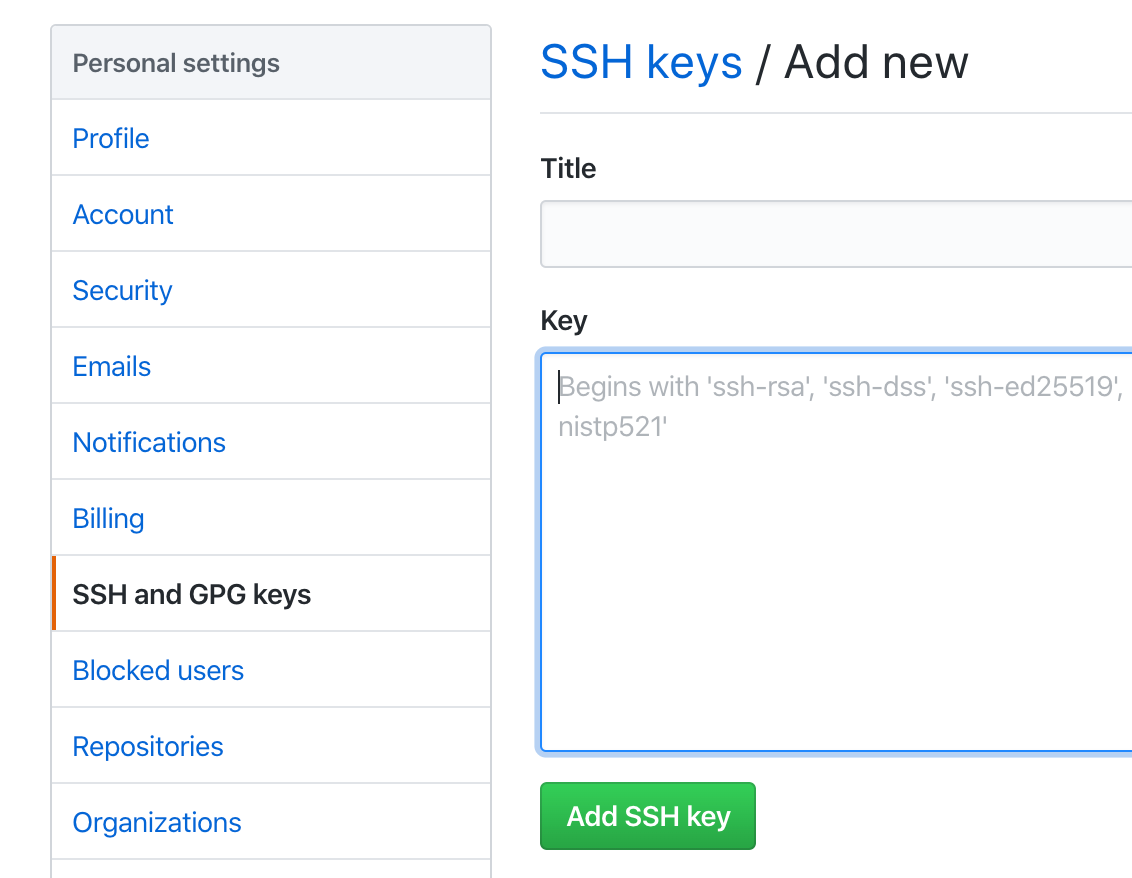Navigate to Account settings
This screenshot has width=1132, height=878.
pyautogui.click(x=122, y=214)
